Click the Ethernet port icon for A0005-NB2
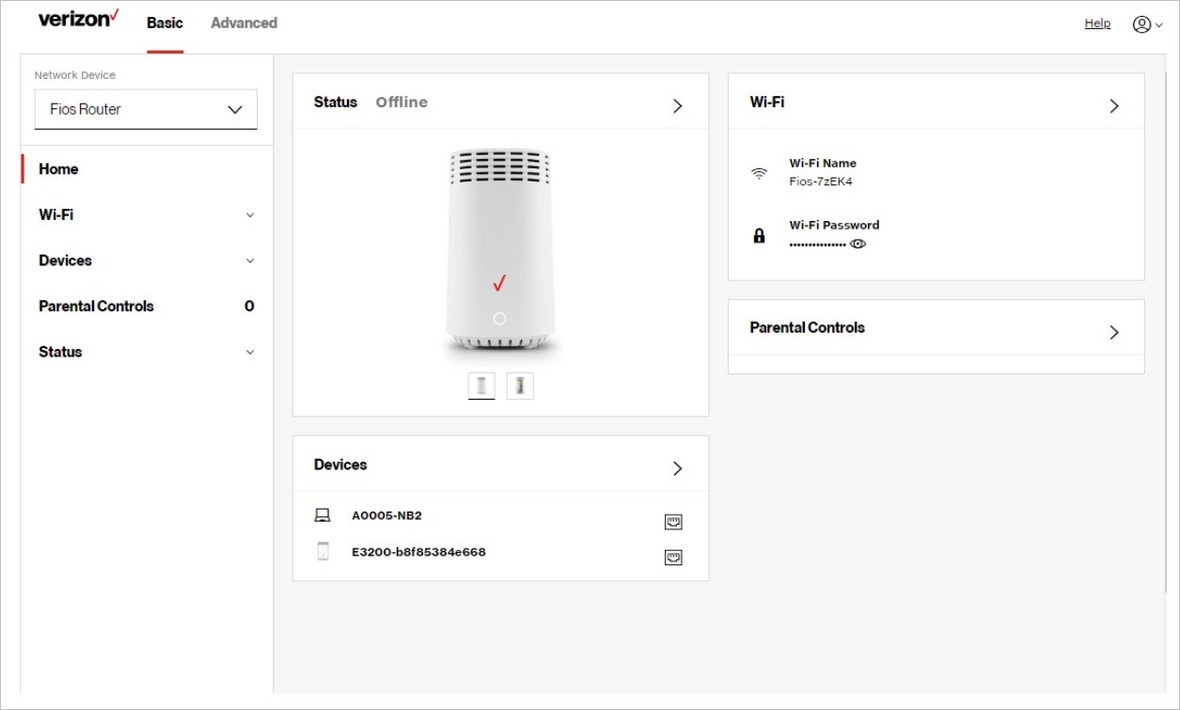Image resolution: width=1180 pixels, height=710 pixels. pos(673,521)
